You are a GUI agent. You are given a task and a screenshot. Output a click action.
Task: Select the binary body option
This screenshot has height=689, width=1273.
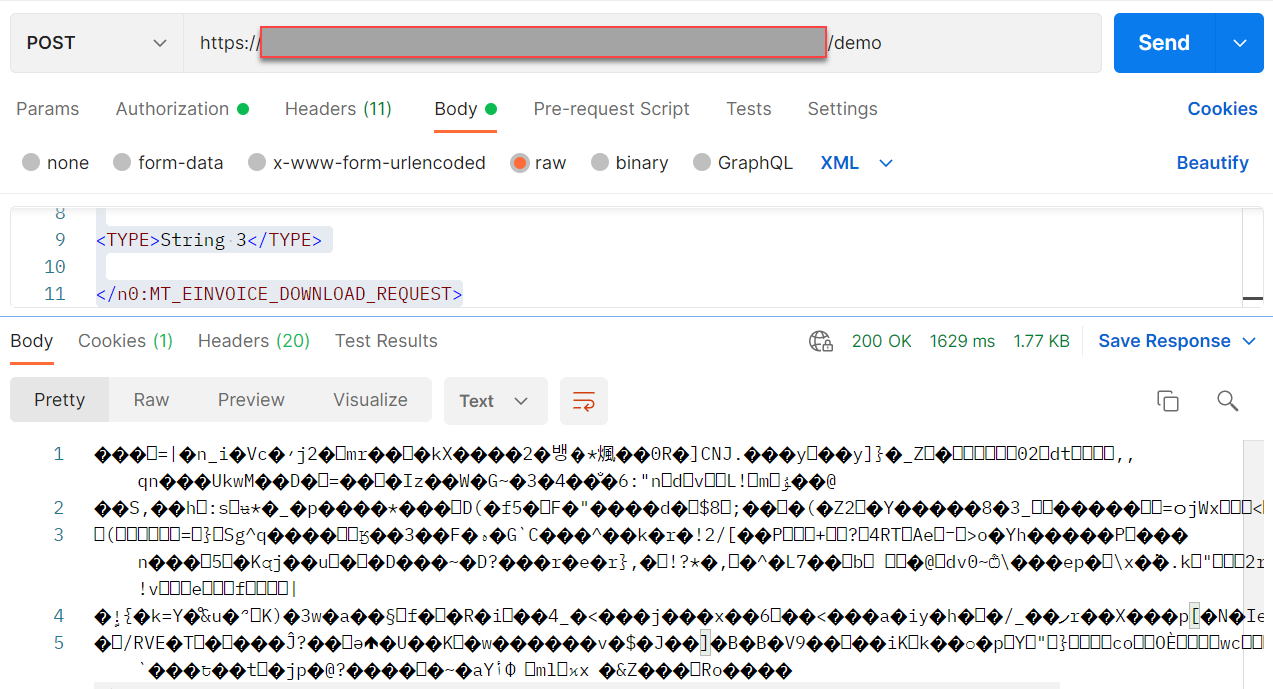coord(600,163)
